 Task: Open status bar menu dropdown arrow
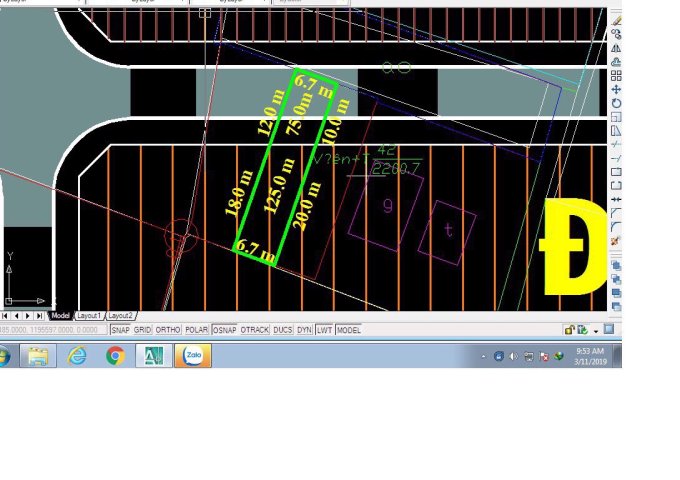tap(595, 330)
